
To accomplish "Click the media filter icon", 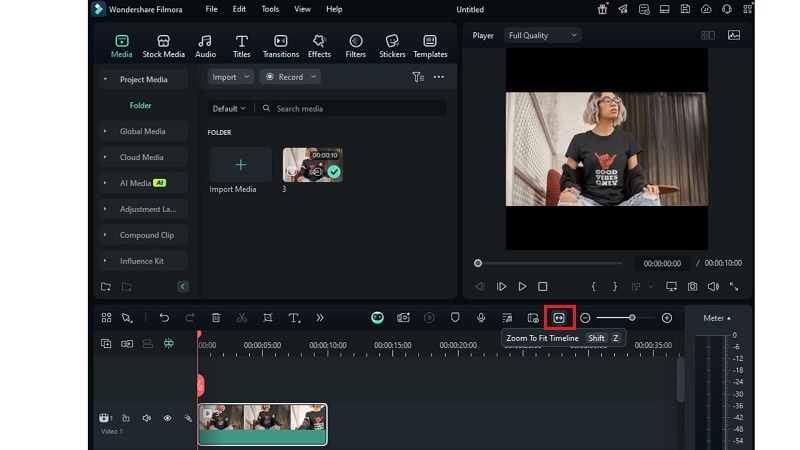I will pos(418,77).
